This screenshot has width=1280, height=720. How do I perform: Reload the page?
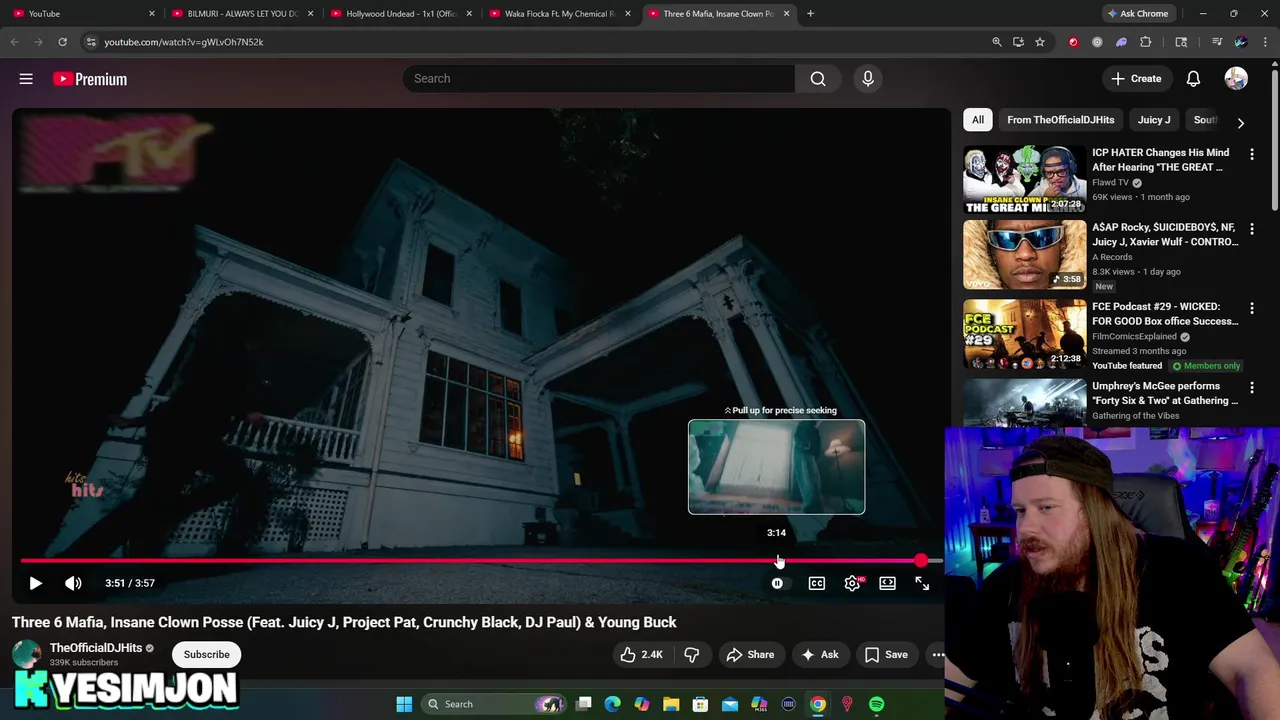coord(62,42)
